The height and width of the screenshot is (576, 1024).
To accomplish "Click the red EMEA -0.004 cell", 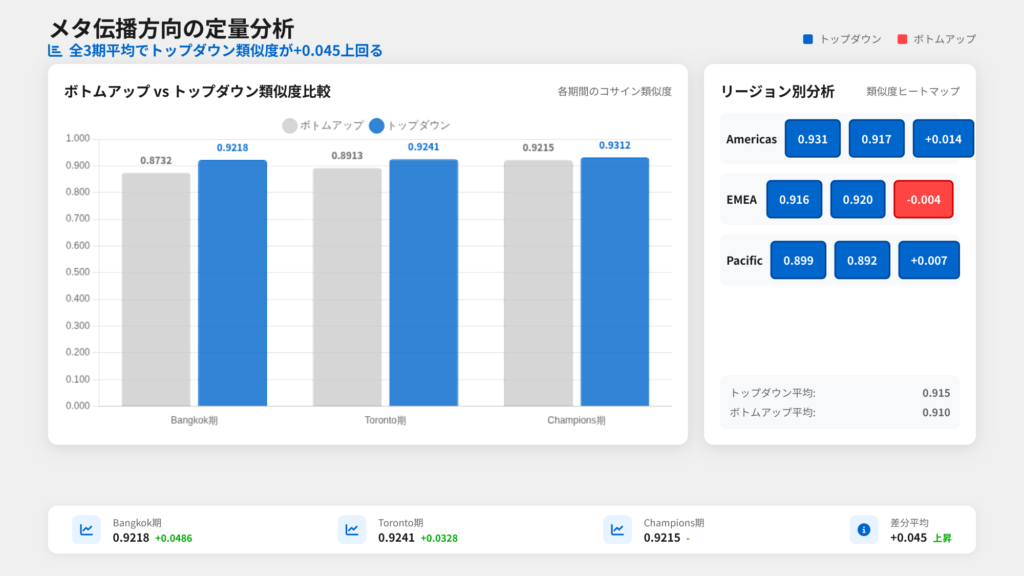I will 923,199.
